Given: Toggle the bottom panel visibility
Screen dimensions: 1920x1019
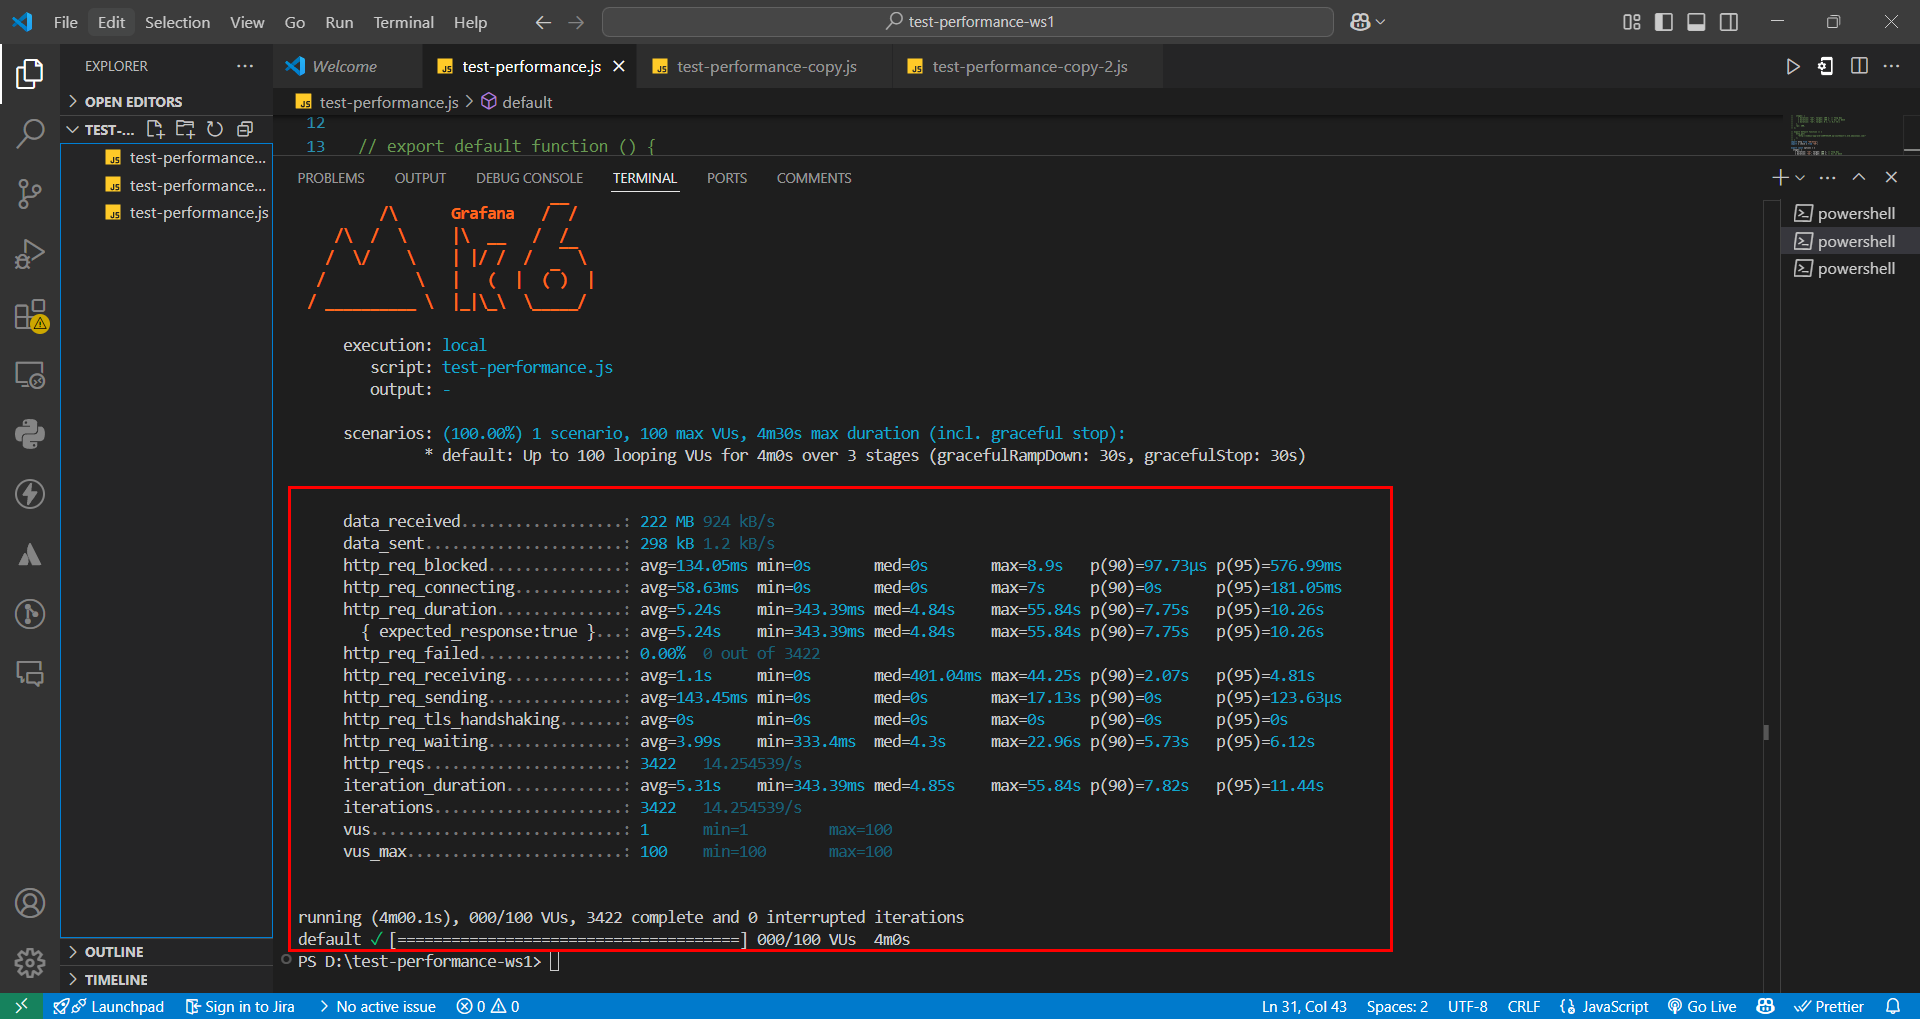Looking at the screenshot, I should 1696,22.
